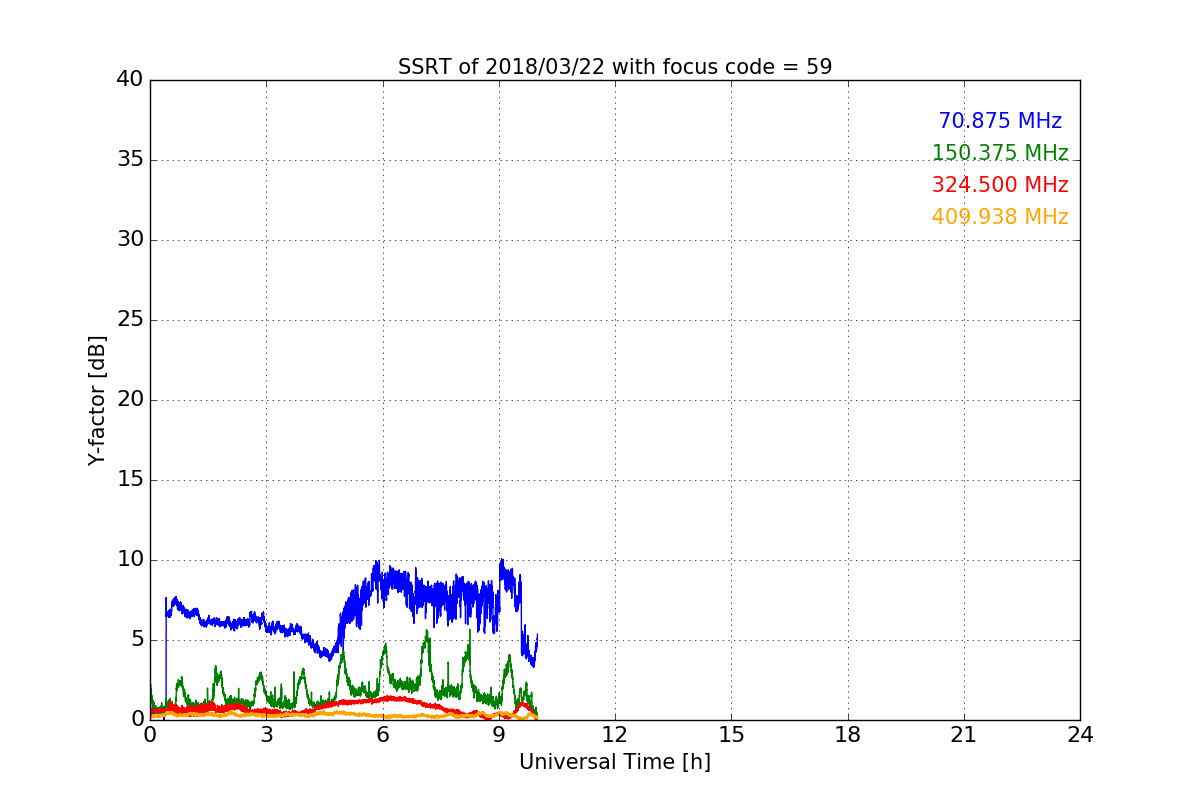
Task: Click y-axis tick label 20
Action: pyautogui.click(x=130, y=400)
